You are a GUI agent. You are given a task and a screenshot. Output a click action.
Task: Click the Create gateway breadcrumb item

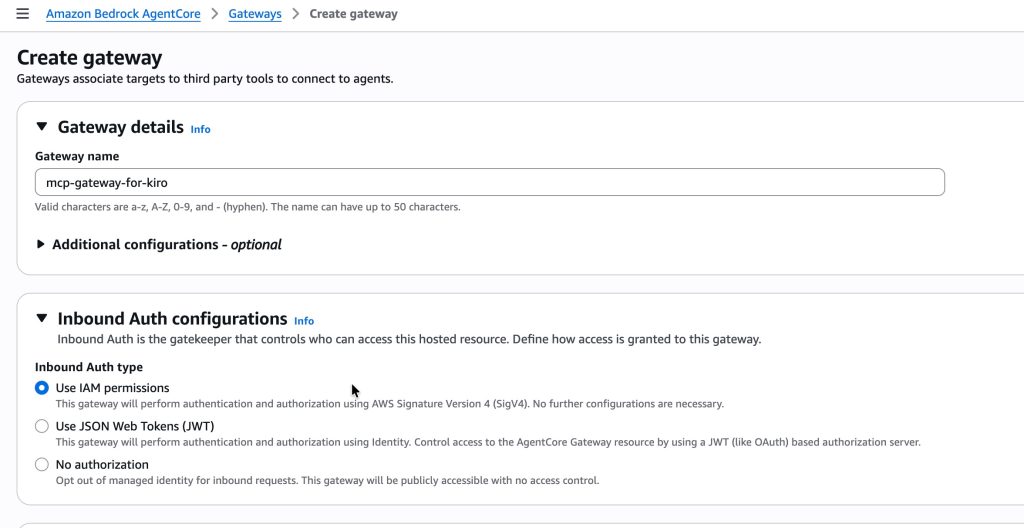(x=353, y=14)
